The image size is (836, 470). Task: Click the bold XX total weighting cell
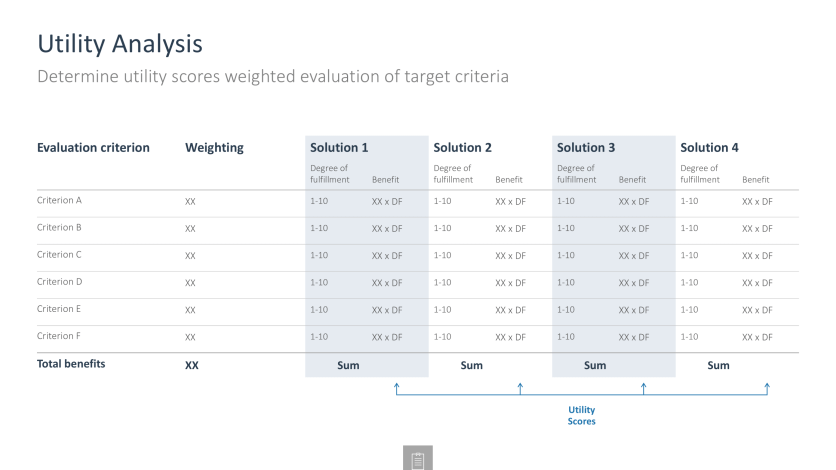[x=192, y=366]
